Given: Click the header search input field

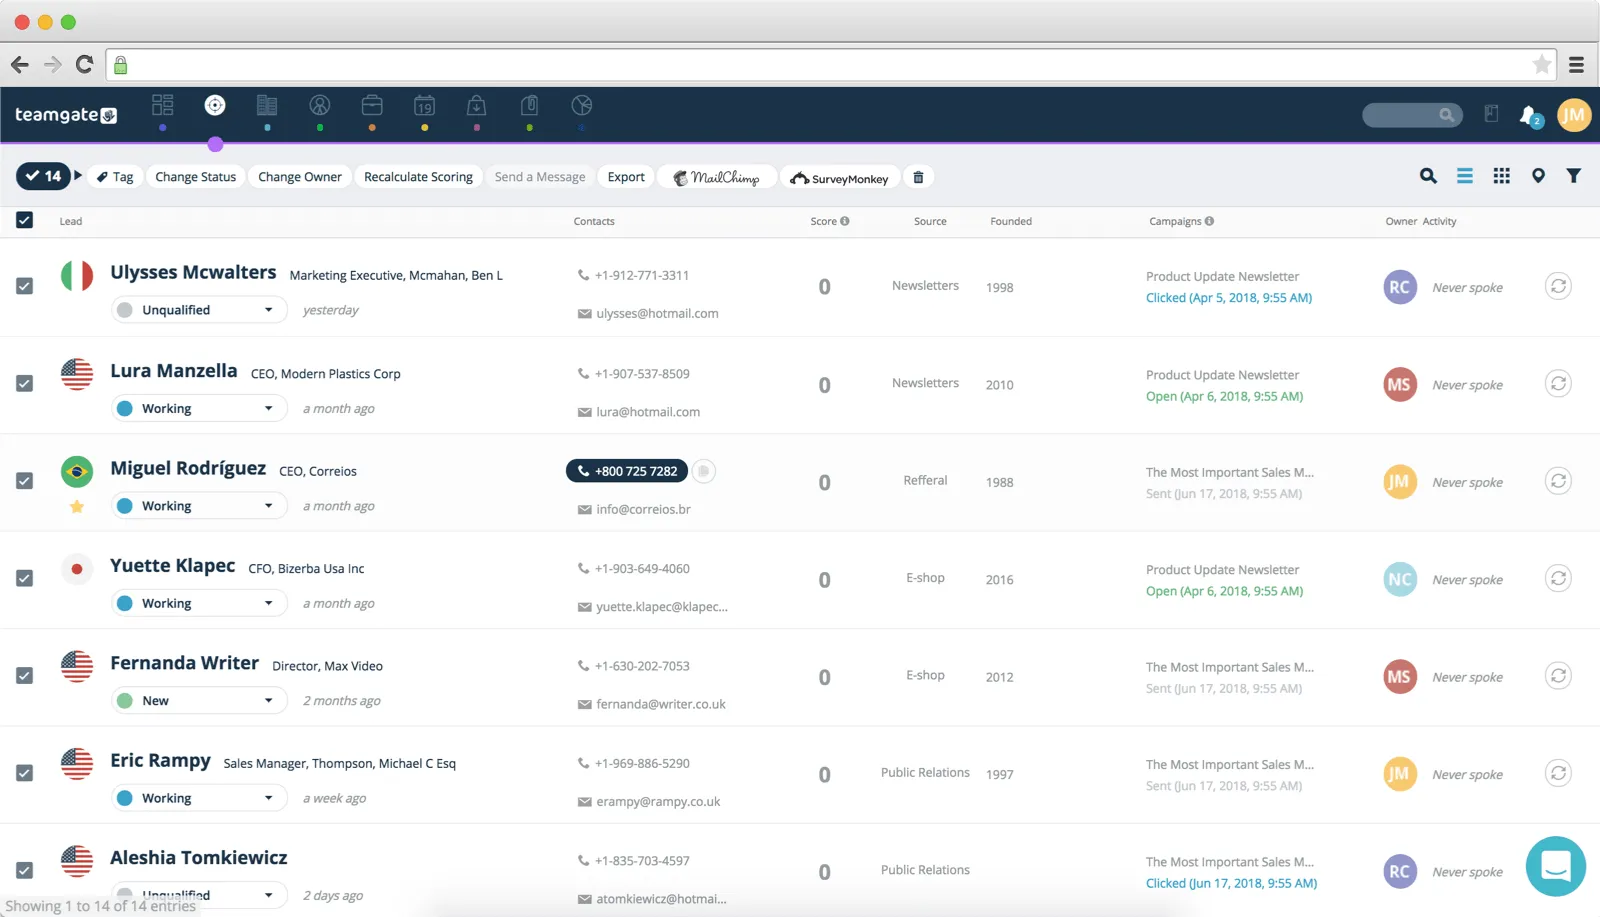Looking at the screenshot, I should click(x=1412, y=115).
